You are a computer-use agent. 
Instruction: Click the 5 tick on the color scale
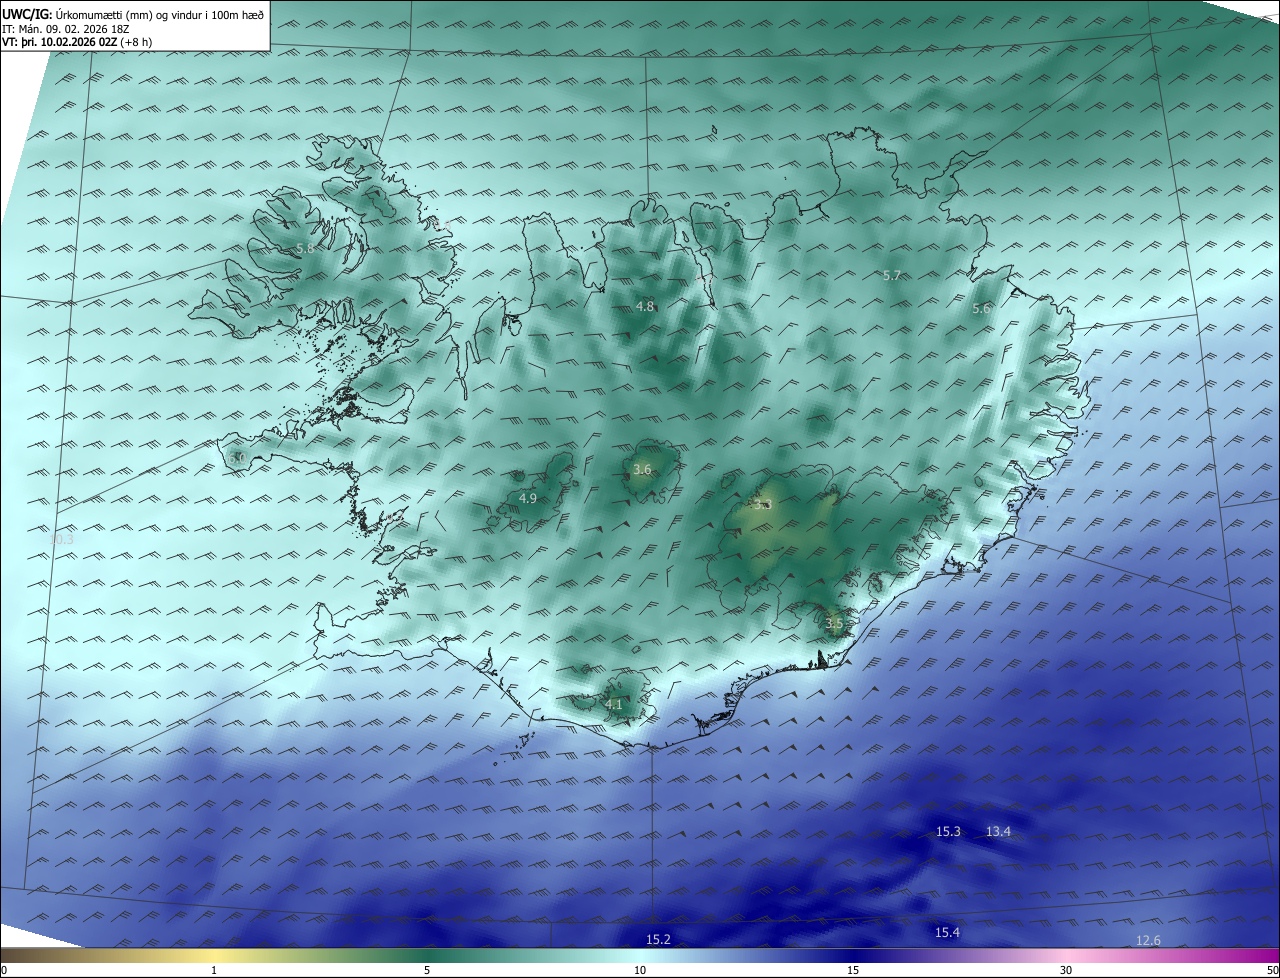tap(427, 971)
